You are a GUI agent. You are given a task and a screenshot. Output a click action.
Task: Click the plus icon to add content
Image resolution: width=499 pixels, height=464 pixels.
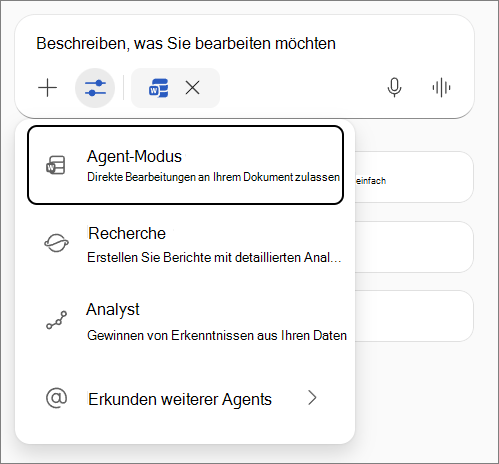(x=48, y=88)
